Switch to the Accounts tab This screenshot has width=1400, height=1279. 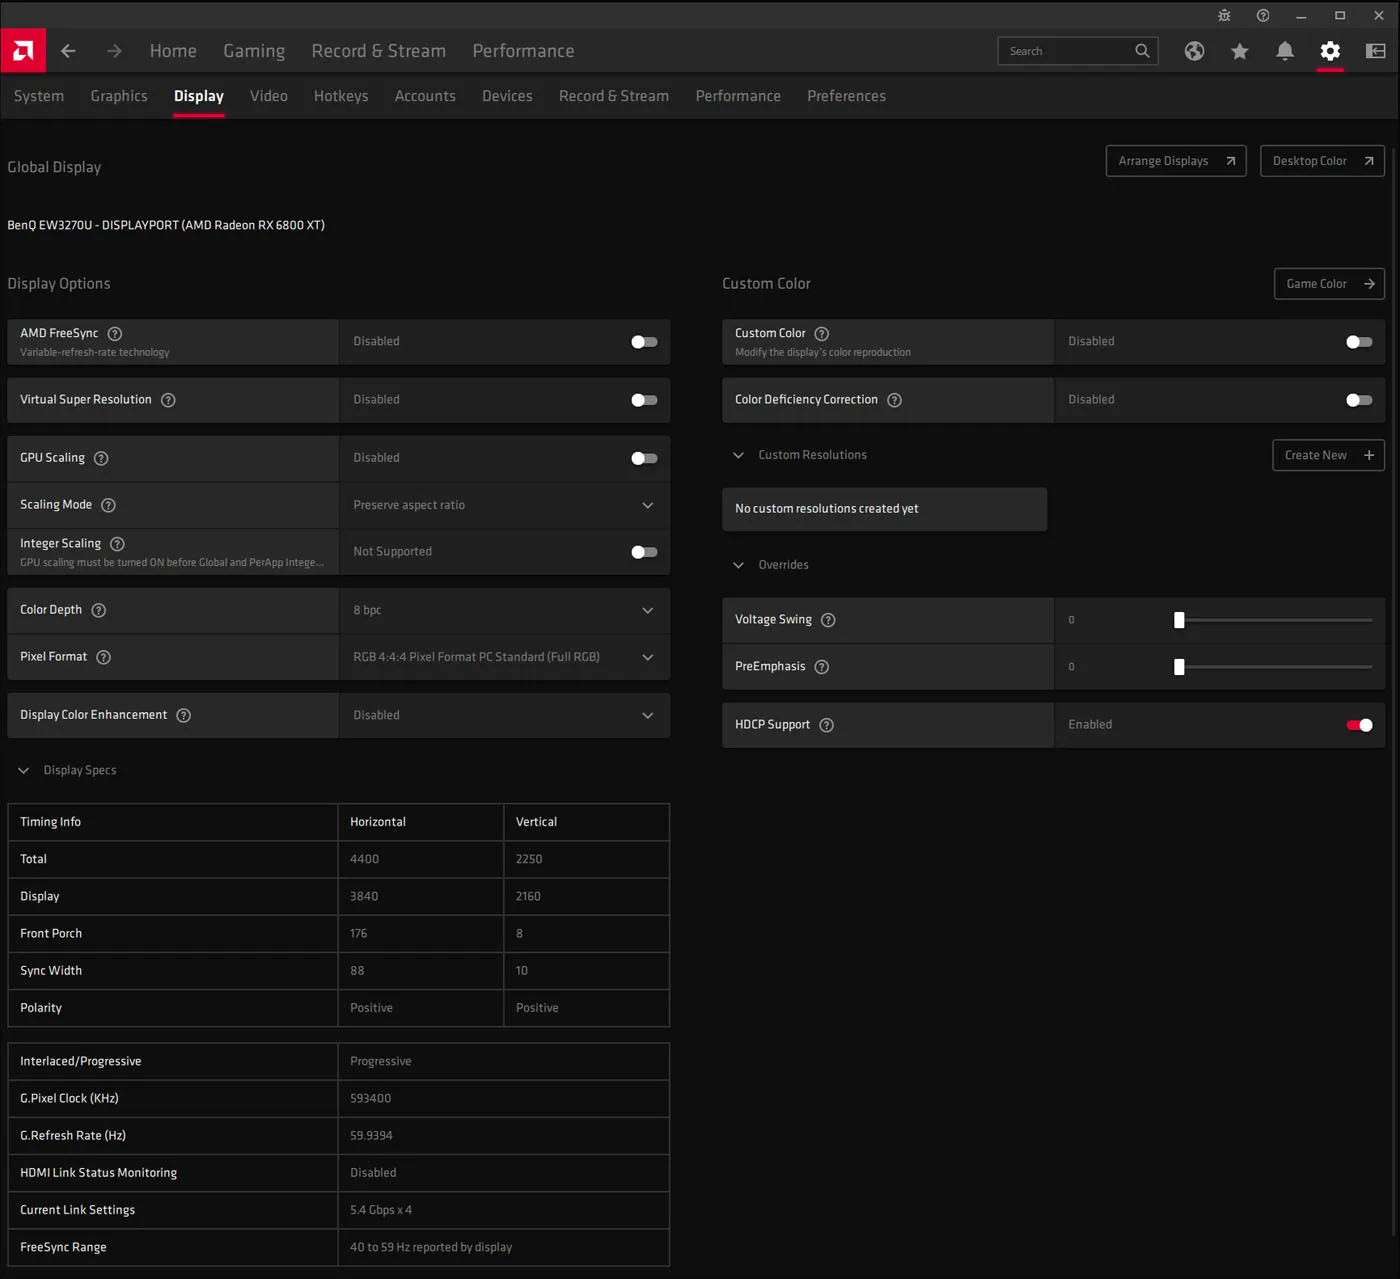click(x=425, y=96)
